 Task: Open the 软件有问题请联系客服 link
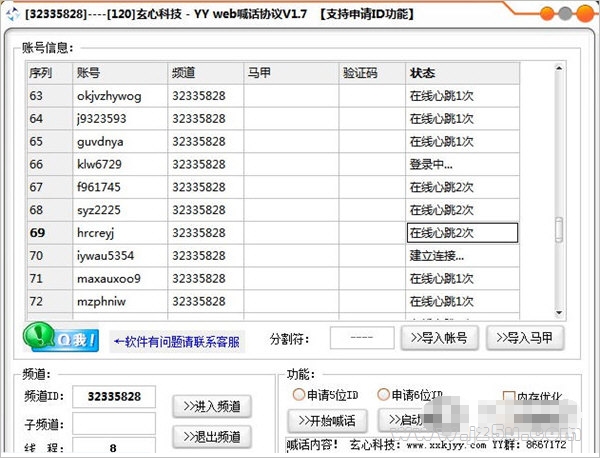pyautogui.click(x=177, y=341)
